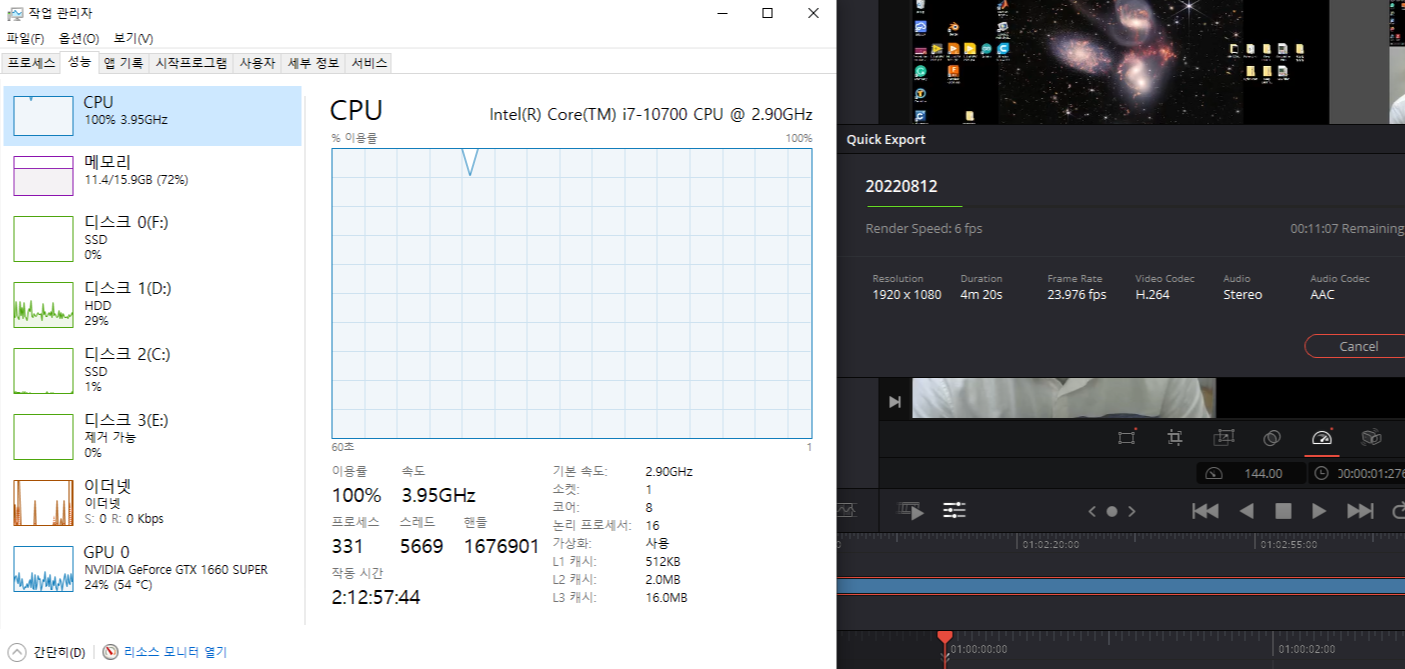Select CPU in performance sidebar

(x=152, y=116)
